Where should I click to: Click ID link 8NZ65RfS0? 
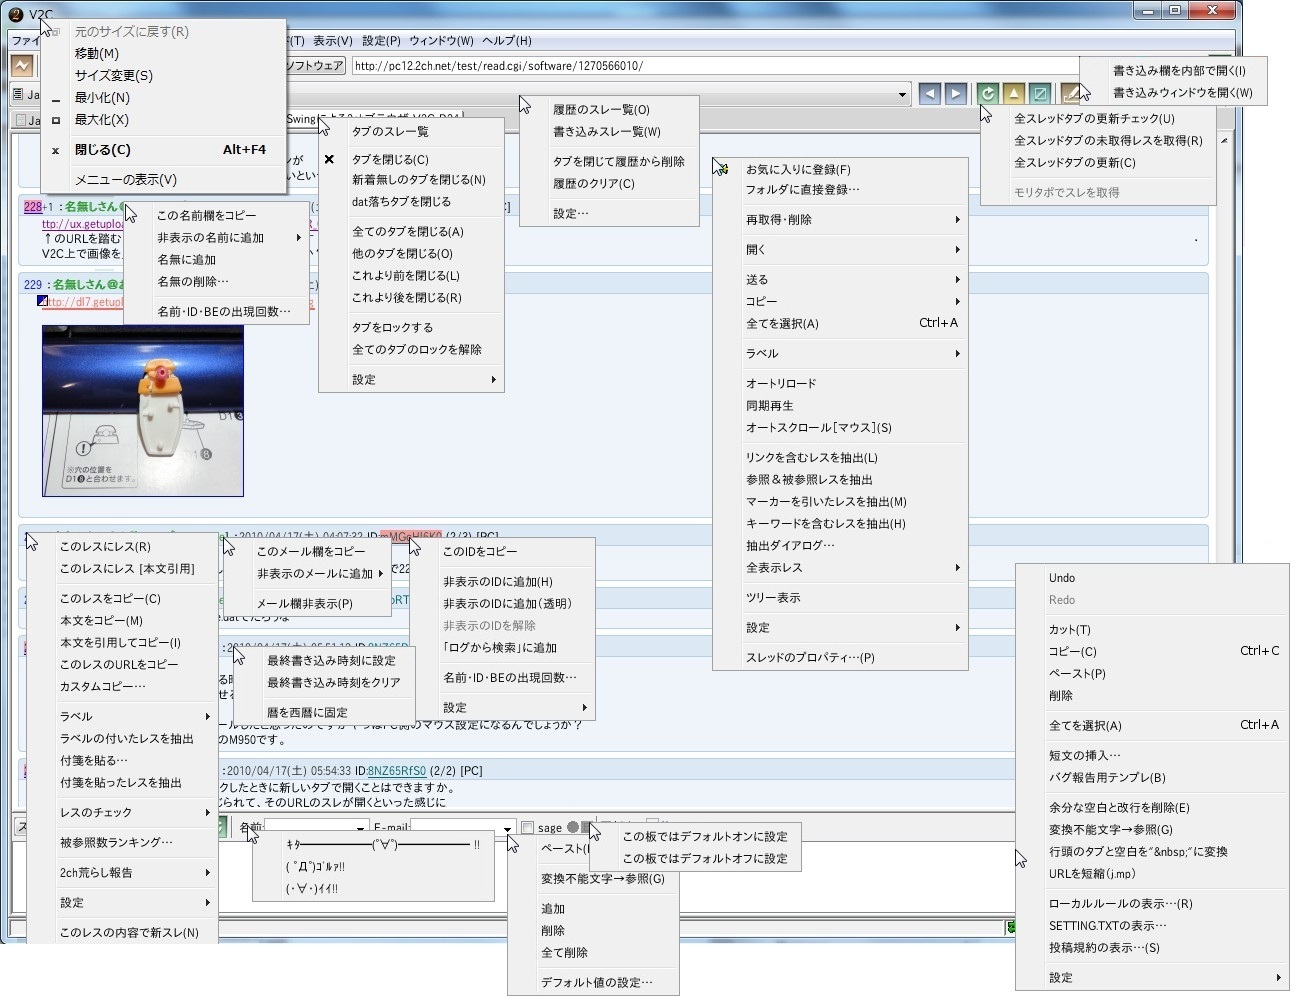click(397, 771)
